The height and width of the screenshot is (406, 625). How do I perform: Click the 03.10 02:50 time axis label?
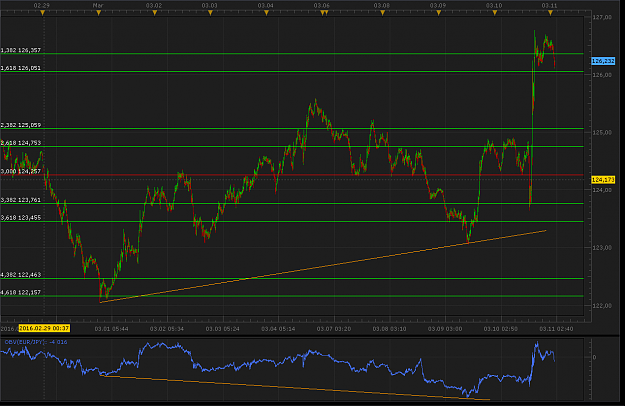click(x=501, y=329)
